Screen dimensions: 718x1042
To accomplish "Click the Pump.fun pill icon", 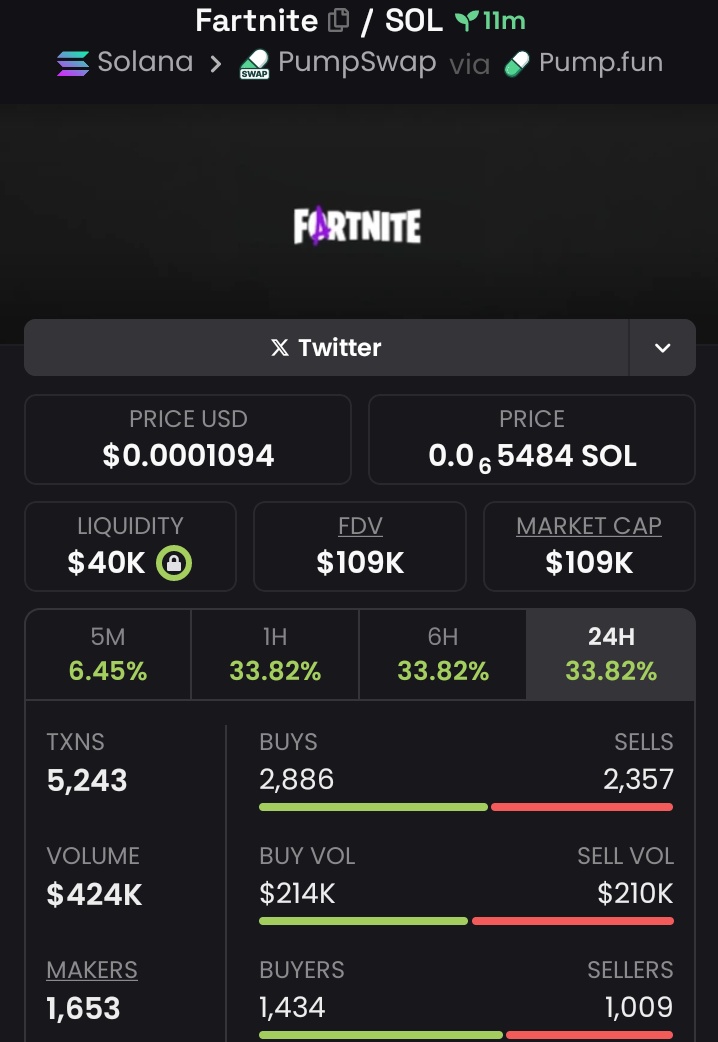I will (517, 64).
